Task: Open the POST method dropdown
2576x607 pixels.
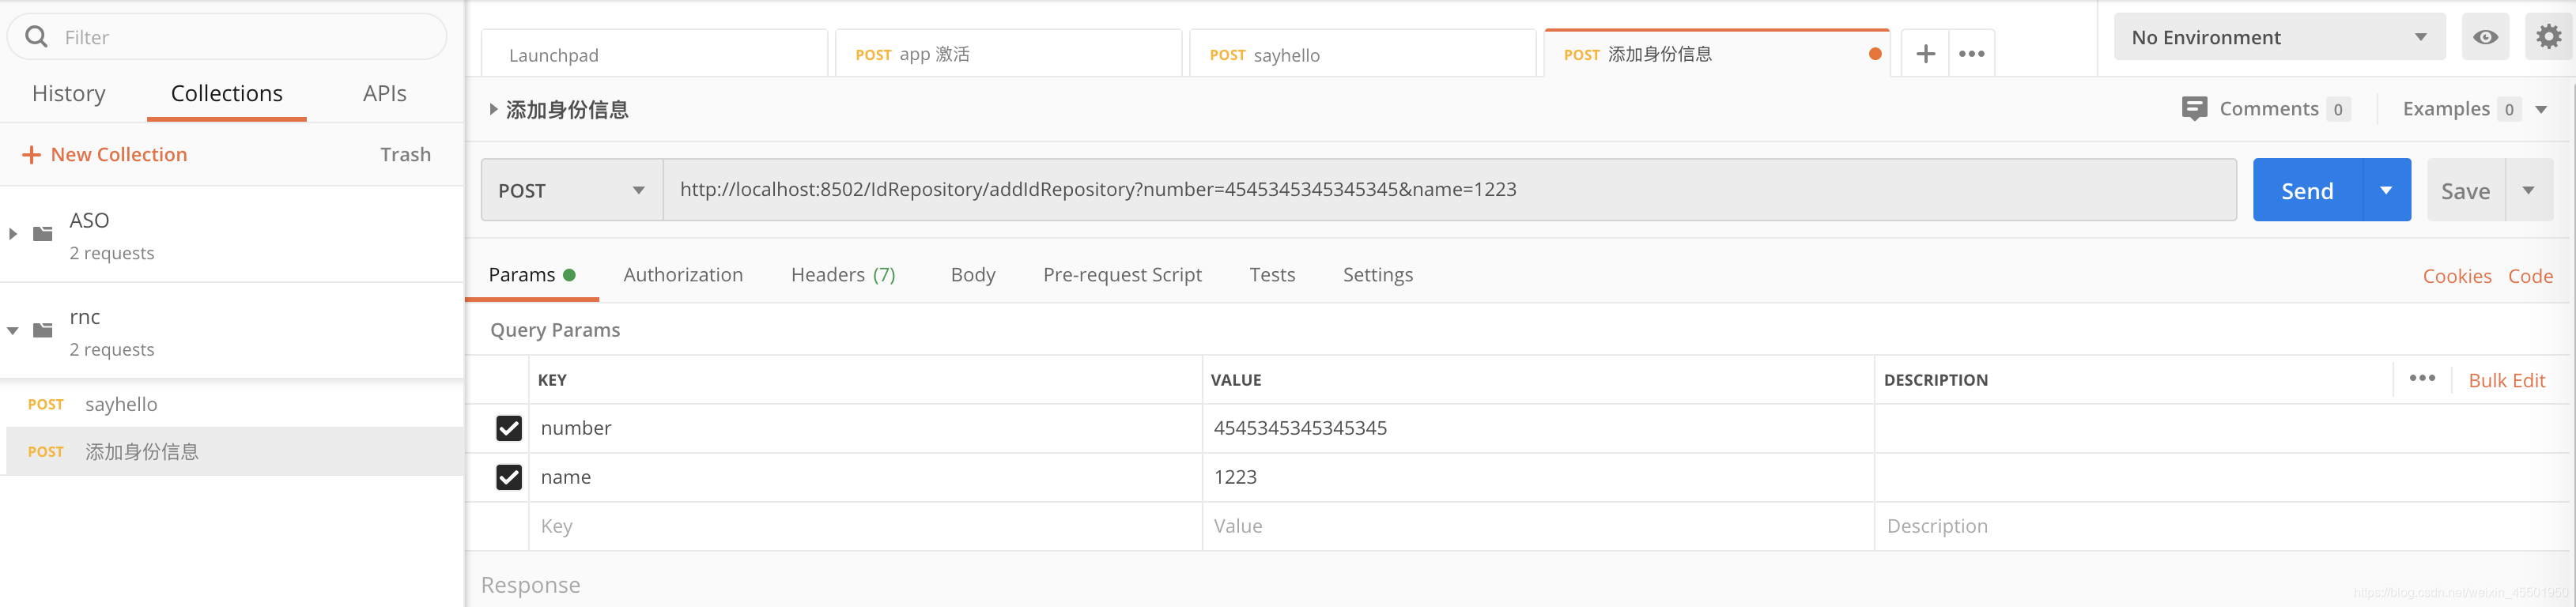Action: [572, 190]
